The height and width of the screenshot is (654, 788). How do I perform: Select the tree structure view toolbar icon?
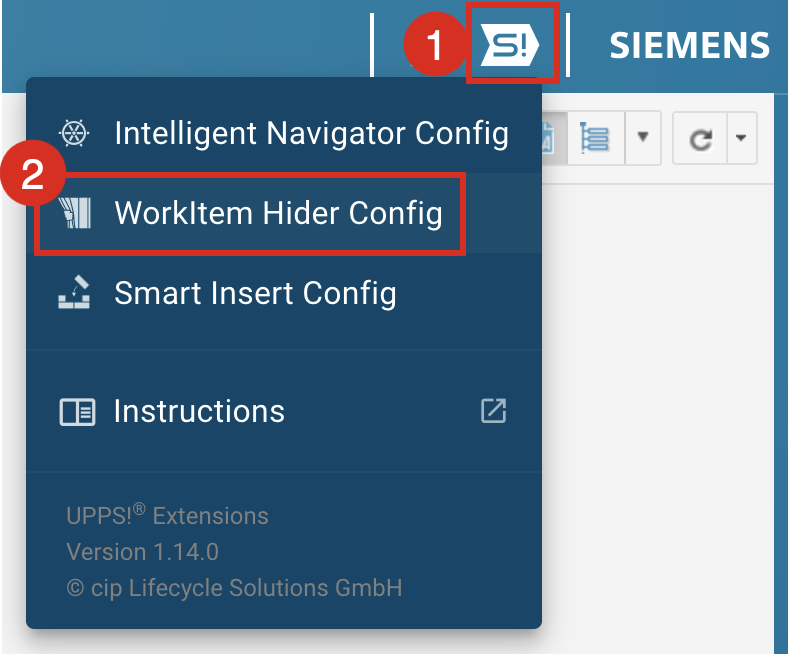(x=595, y=139)
